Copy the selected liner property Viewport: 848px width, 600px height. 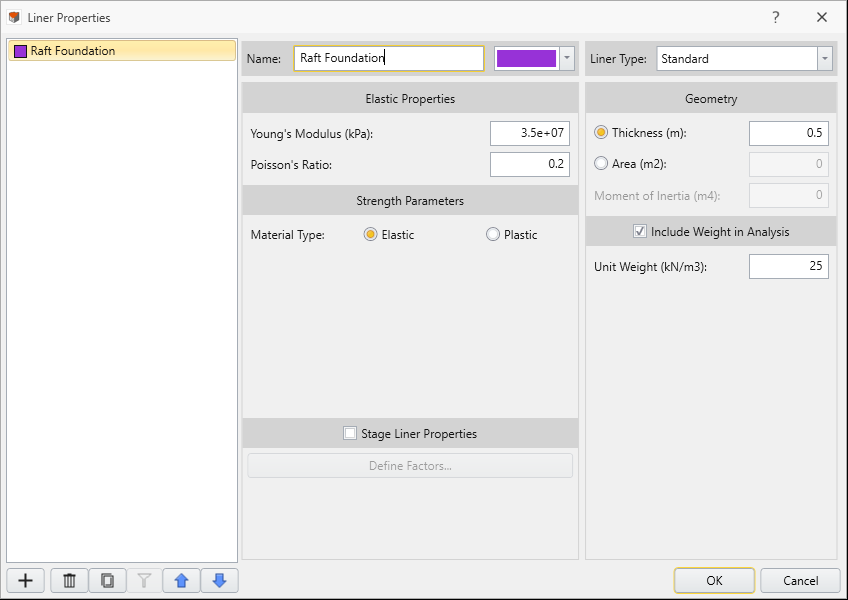(x=108, y=581)
